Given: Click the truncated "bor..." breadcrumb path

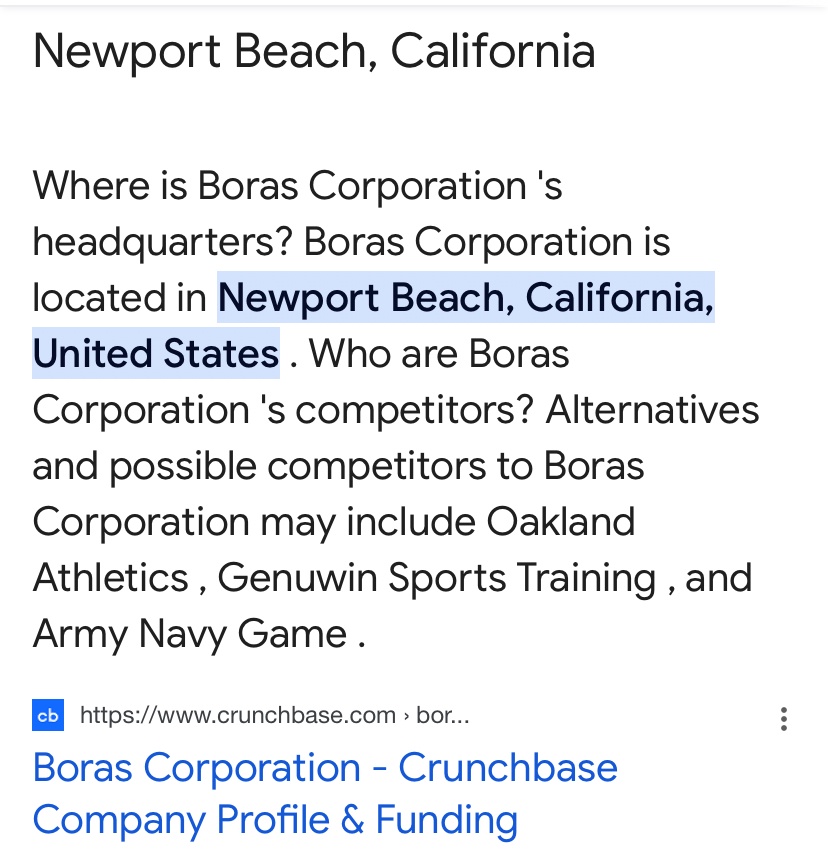Looking at the screenshot, I should (x=442, y=715).
